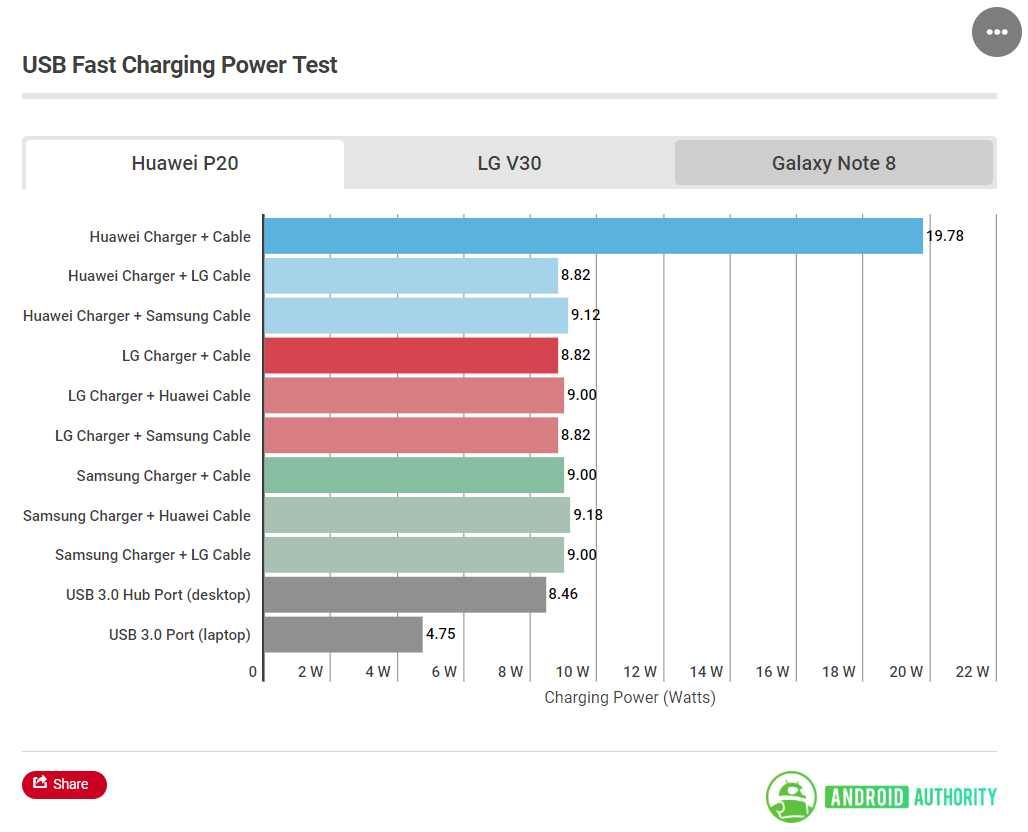Click the 'Huawei Charger + Samsung Cable' label
This screenshot has height=832, width=1028.
137,316
